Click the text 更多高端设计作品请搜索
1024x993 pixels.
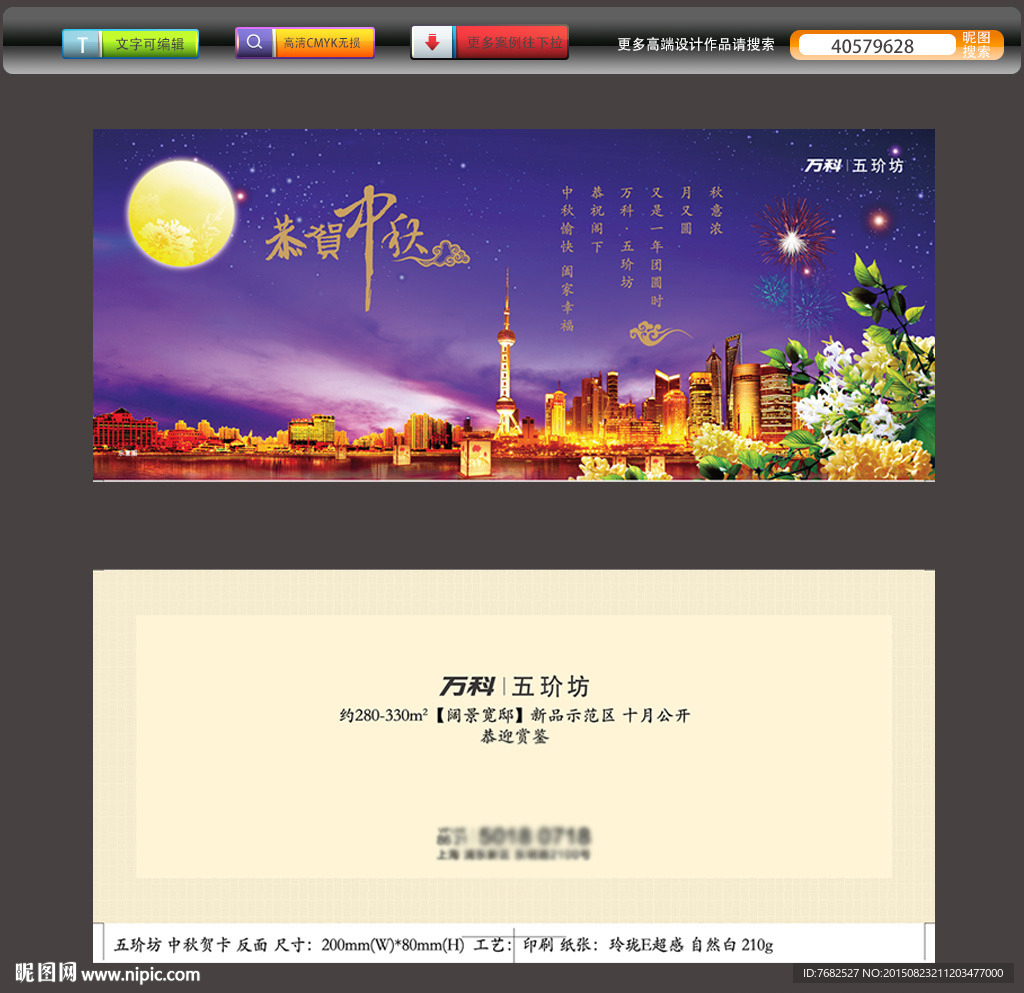coord(696,44)
